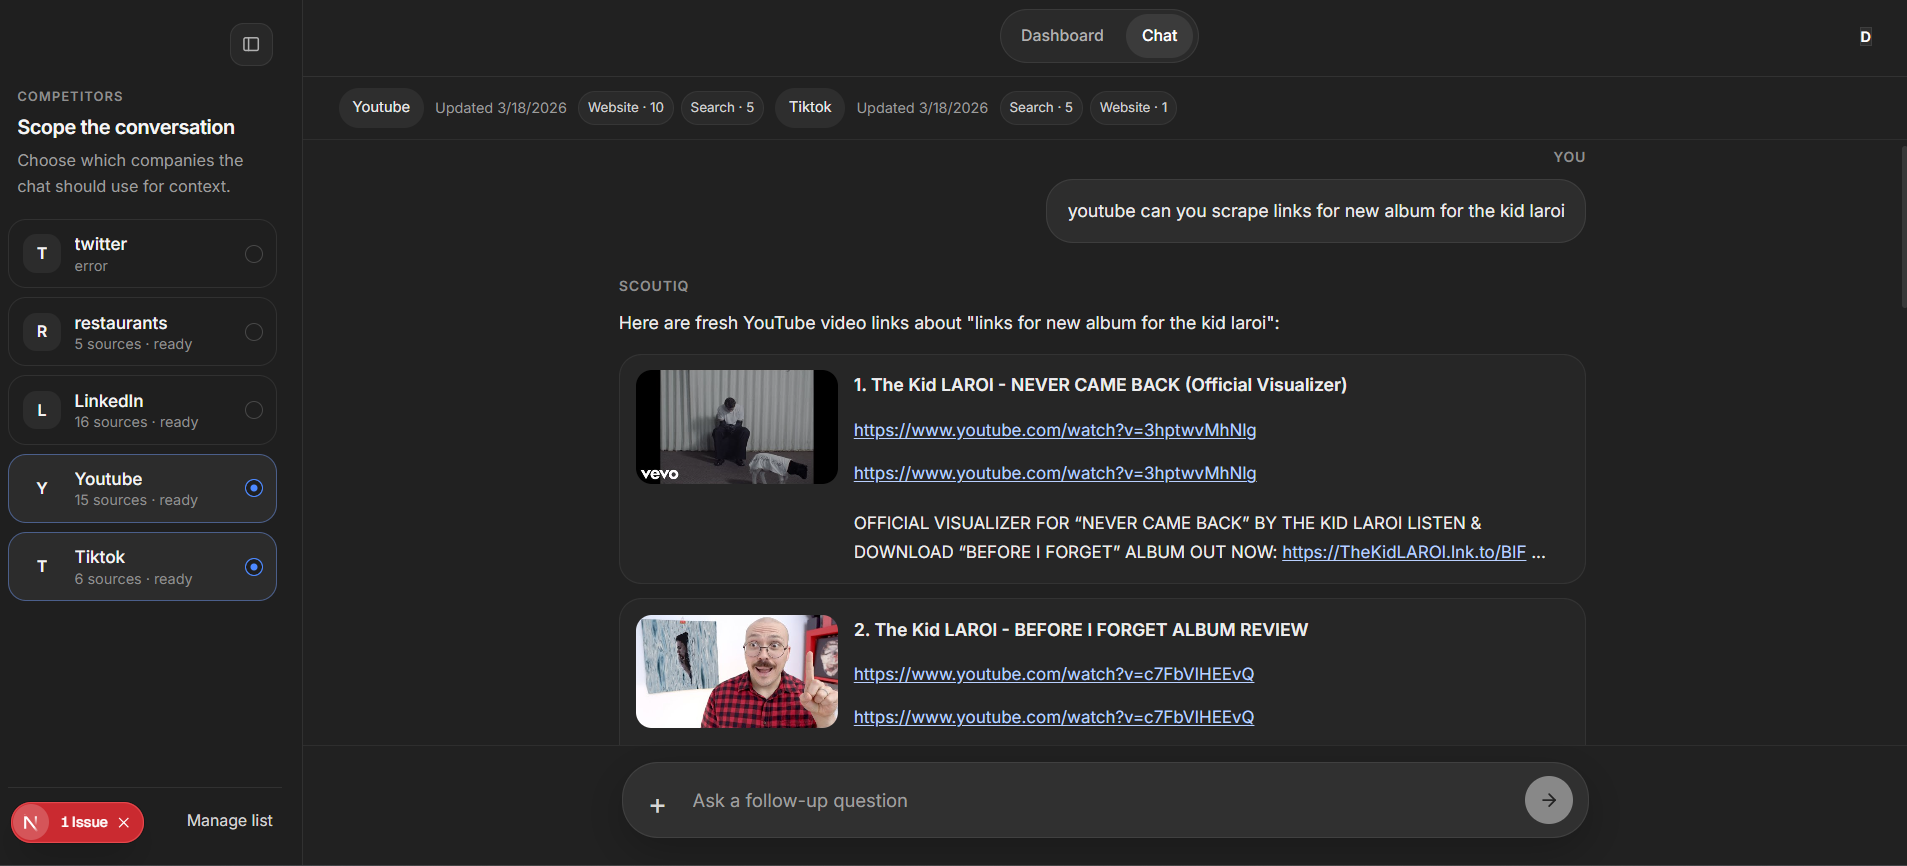Click the NEVER CAME BACK vevo thumbnail
This screenshot has width=1907, height=866.
coord(737,427)
